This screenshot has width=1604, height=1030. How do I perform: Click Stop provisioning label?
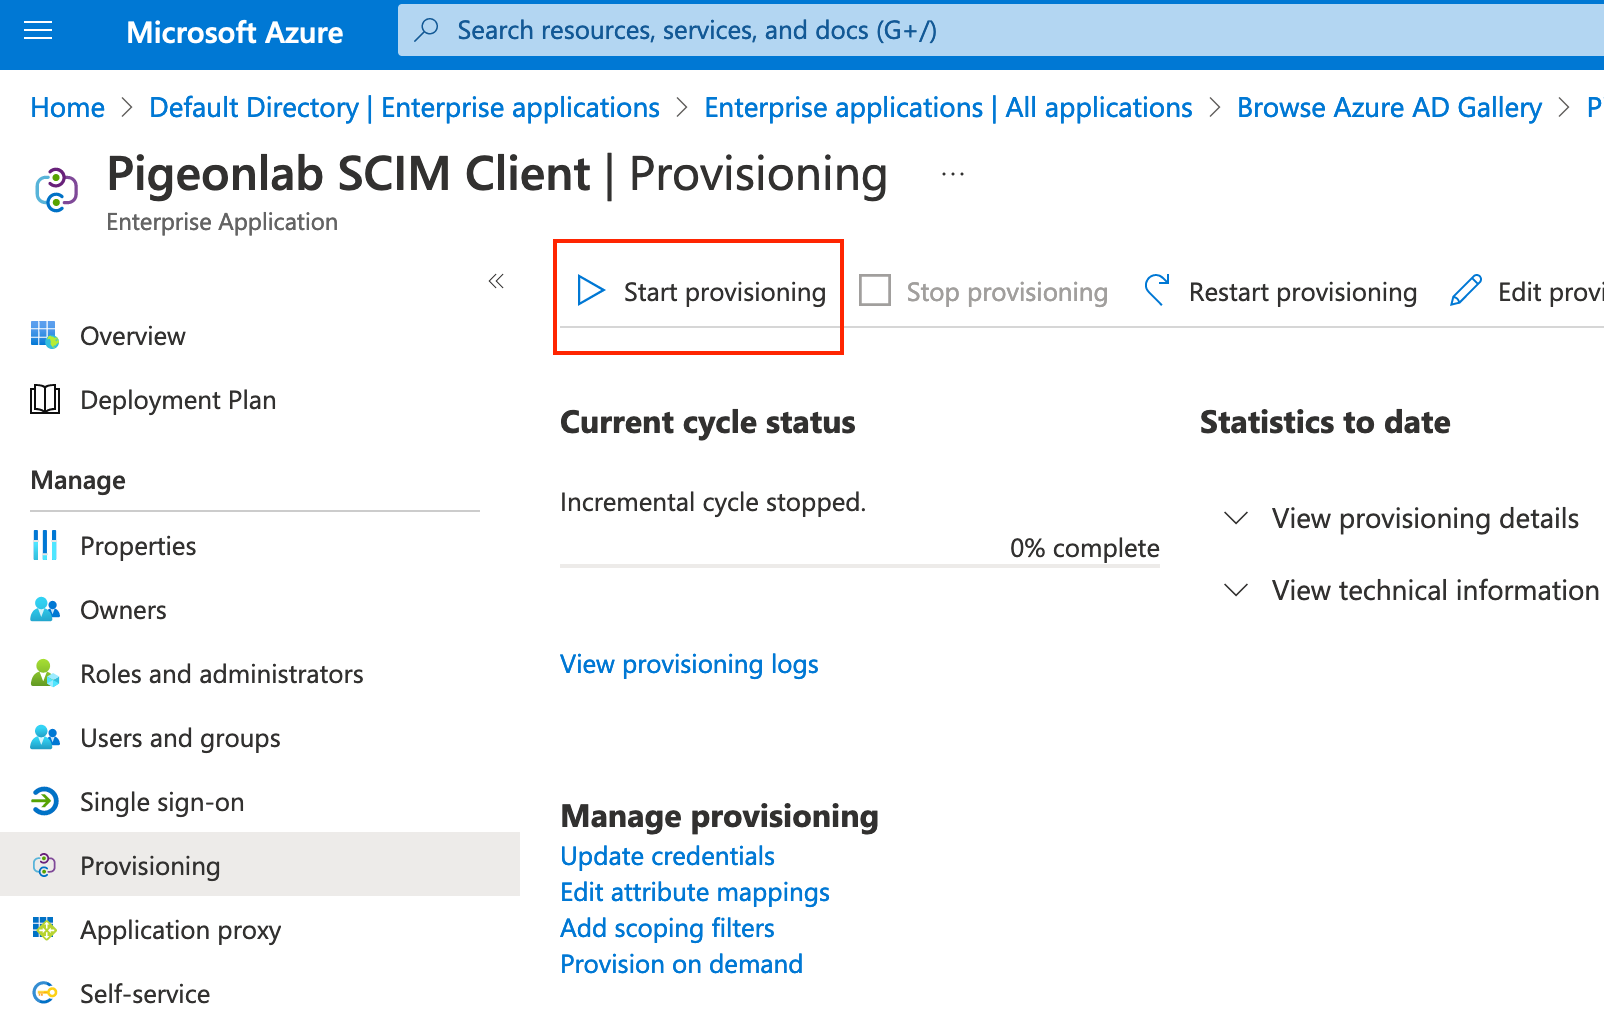(x=1007, y=292)
